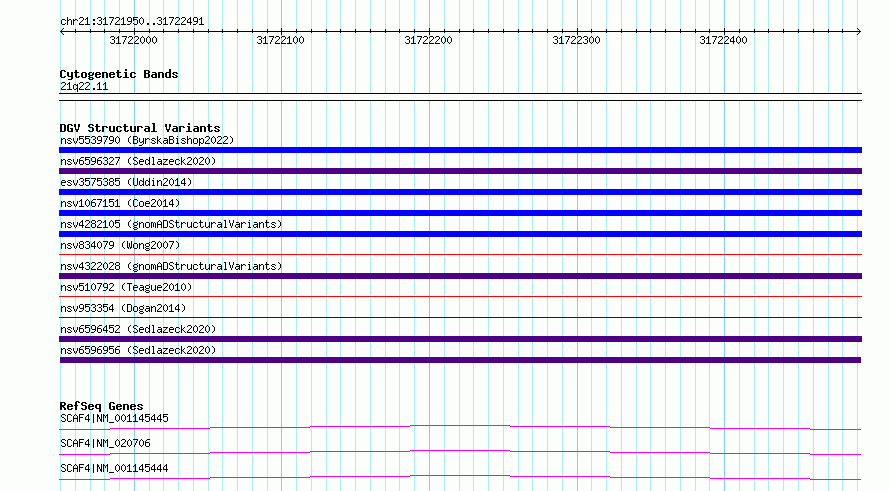Click the thin blue line under nsv953354
890x491 pixels.
click(460, 317)
